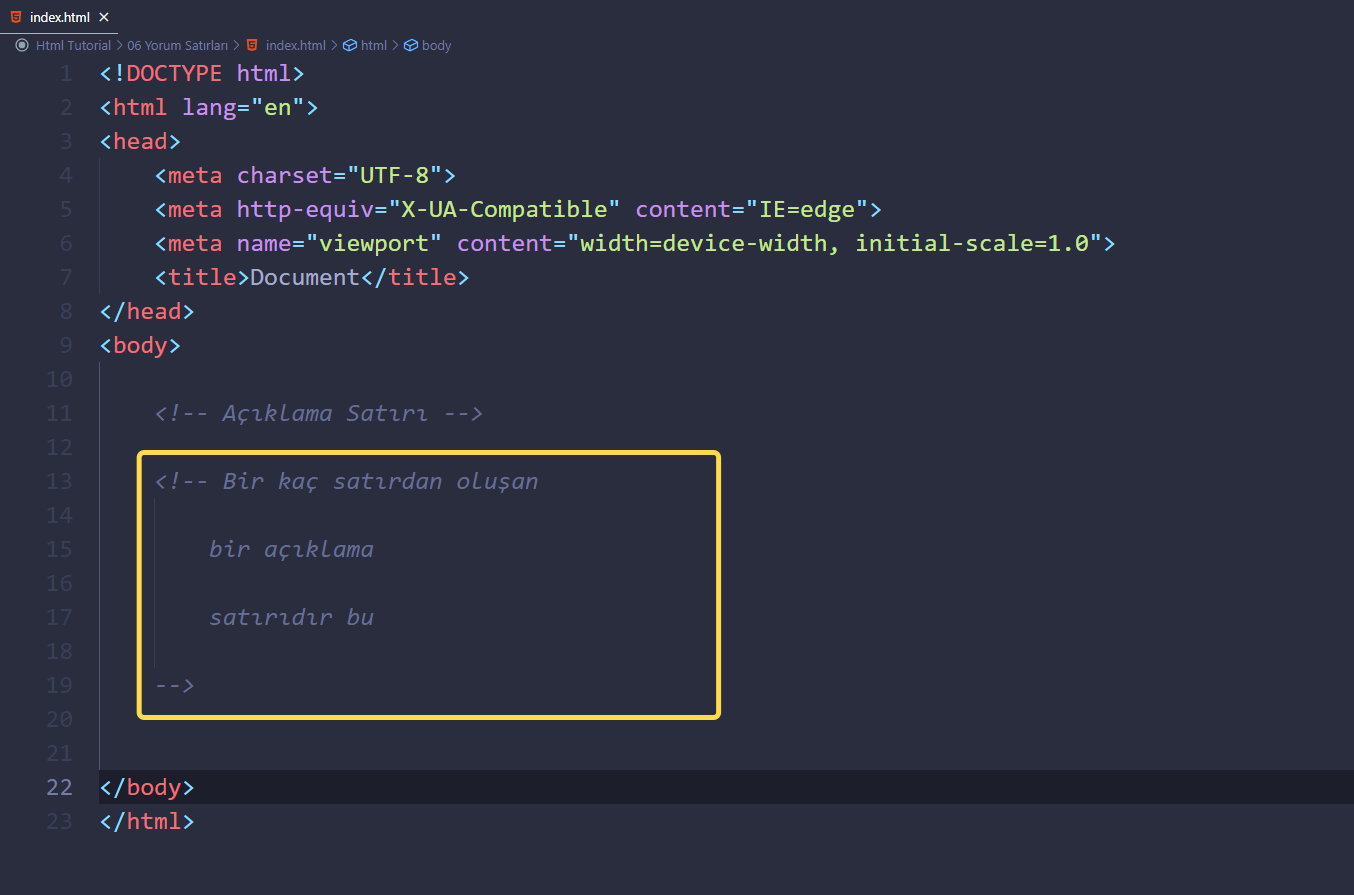Open the Html Tutorial breadcrumb folder

point(73,45)
